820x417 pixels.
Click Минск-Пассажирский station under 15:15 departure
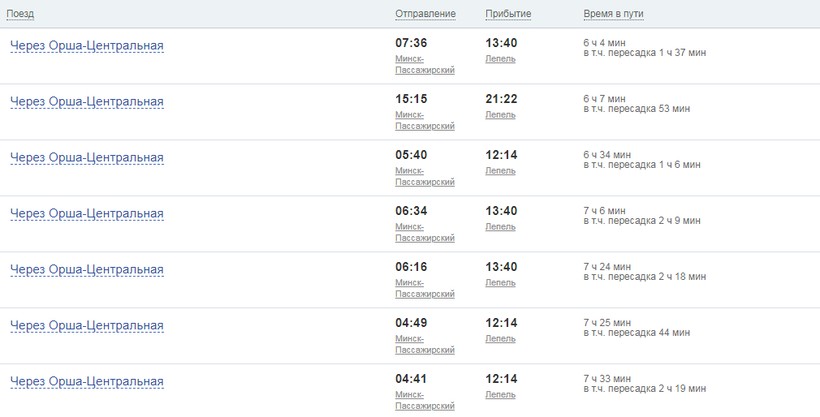point(425,121)
